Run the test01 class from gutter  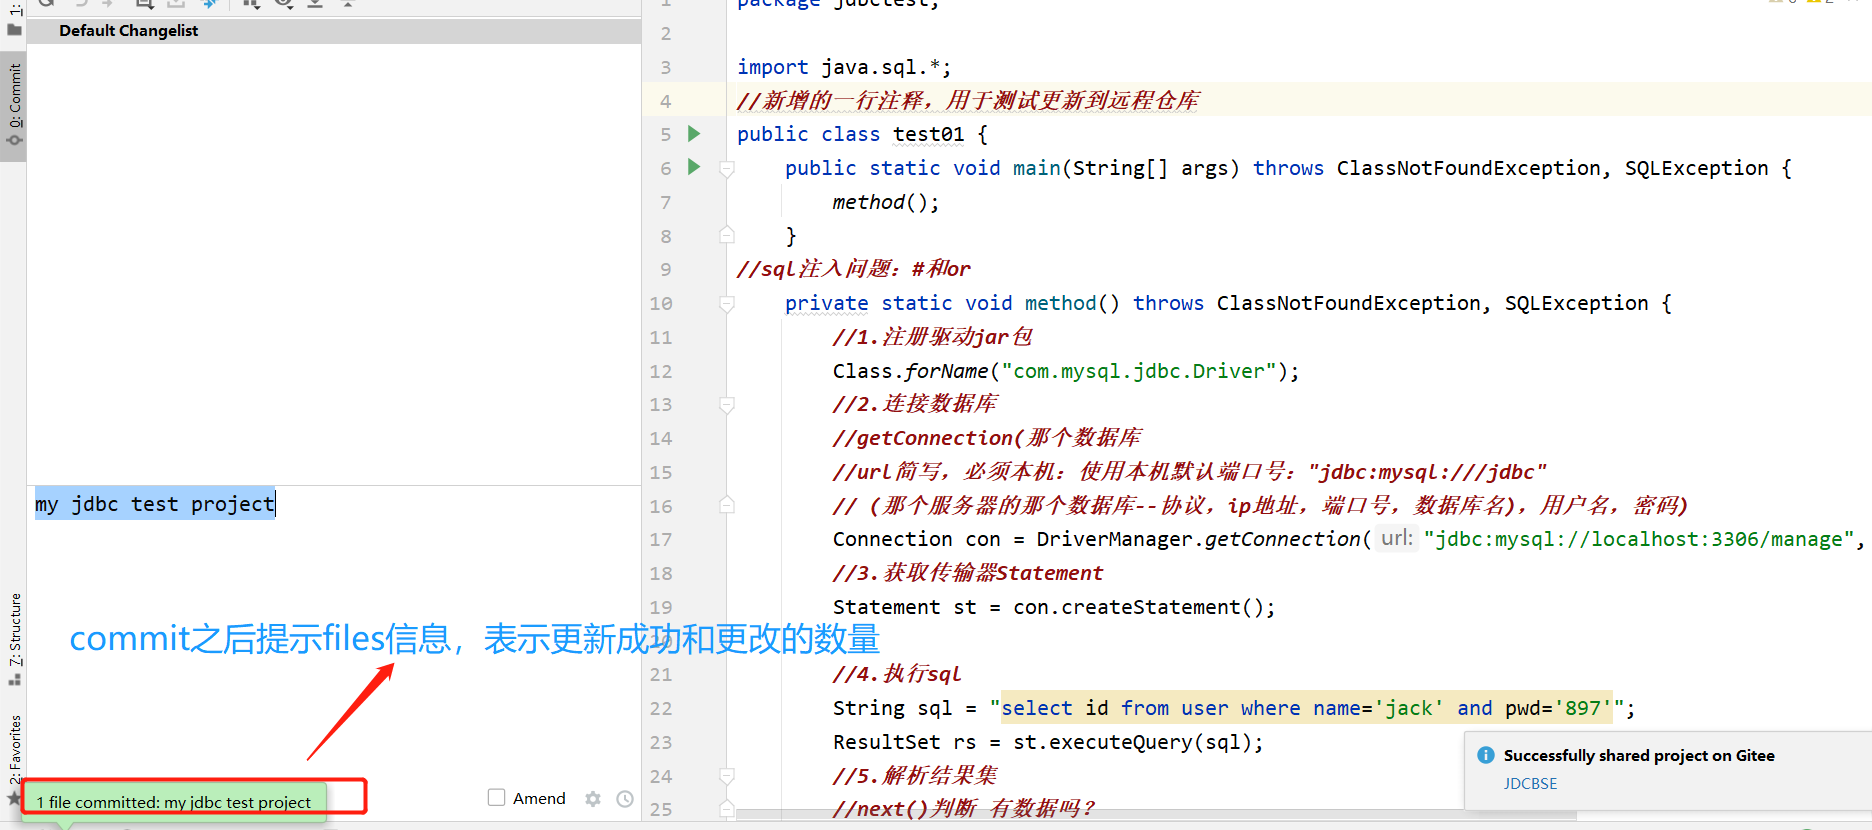click(x=694, y=133)
